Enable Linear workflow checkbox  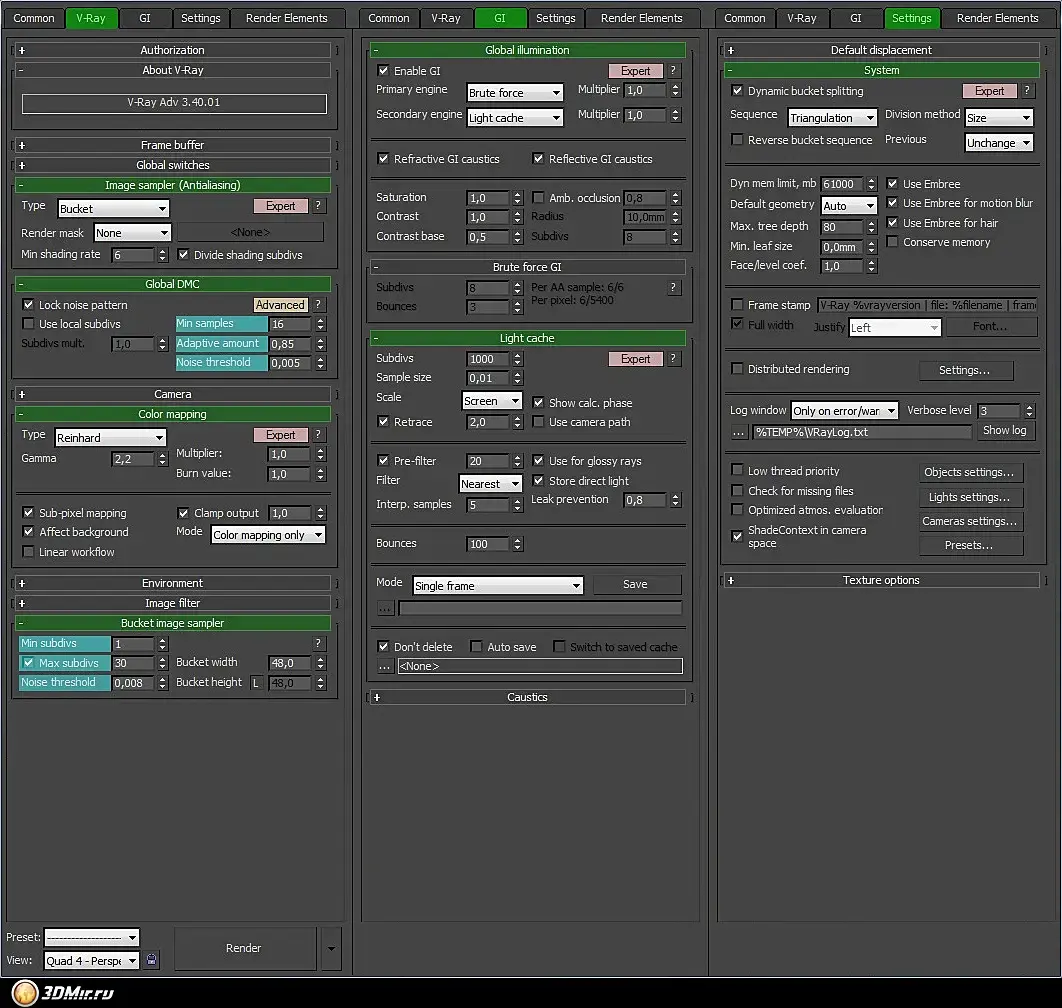[28, 552]
